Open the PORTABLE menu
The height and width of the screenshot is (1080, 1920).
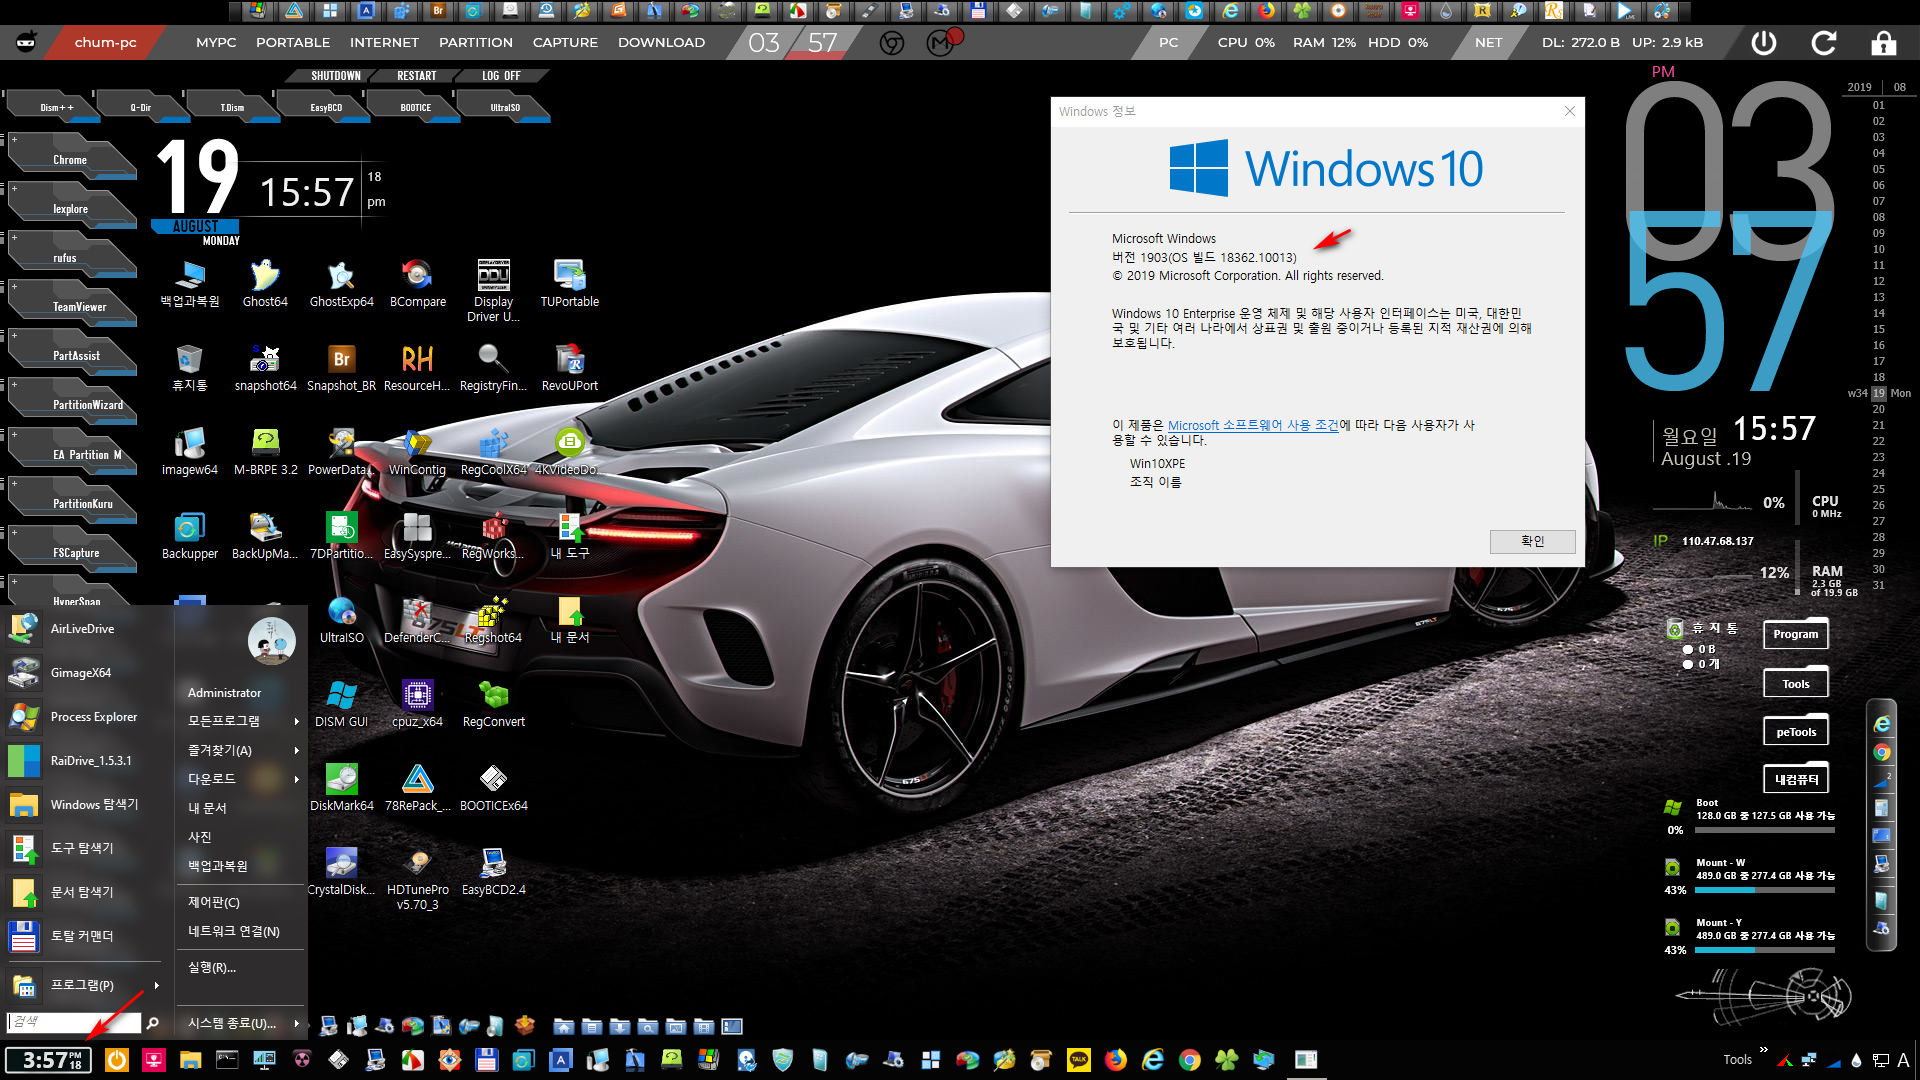293,43
